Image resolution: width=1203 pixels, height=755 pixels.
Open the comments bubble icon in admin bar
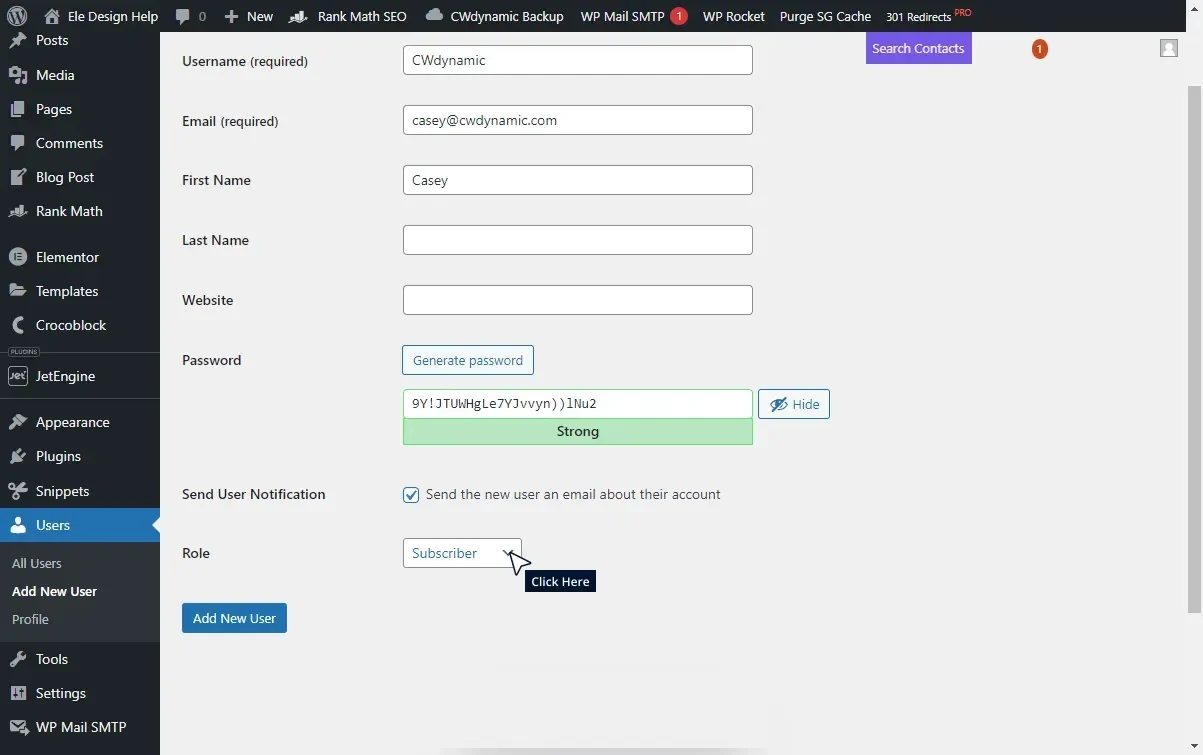[x=182, y=16]
